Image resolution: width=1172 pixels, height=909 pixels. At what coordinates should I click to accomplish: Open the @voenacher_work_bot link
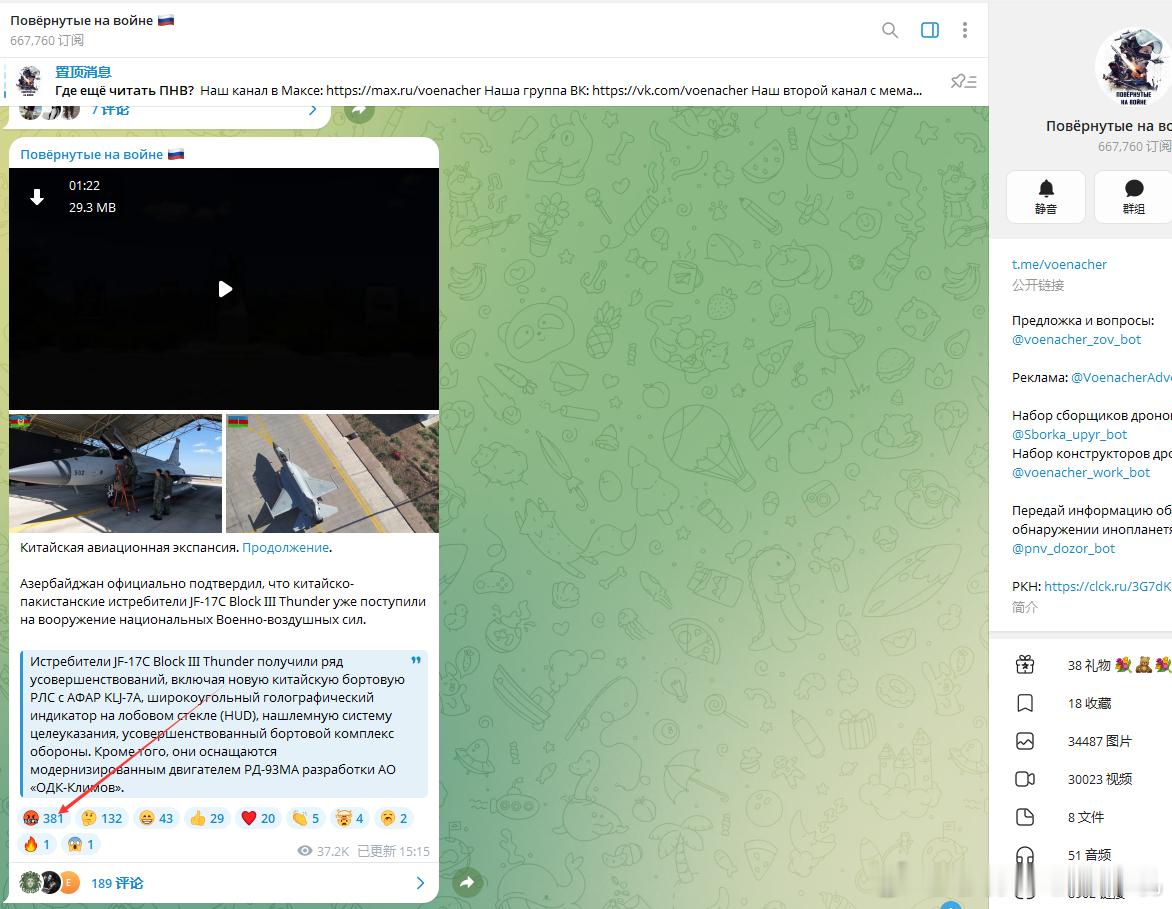click(1081, 472)
